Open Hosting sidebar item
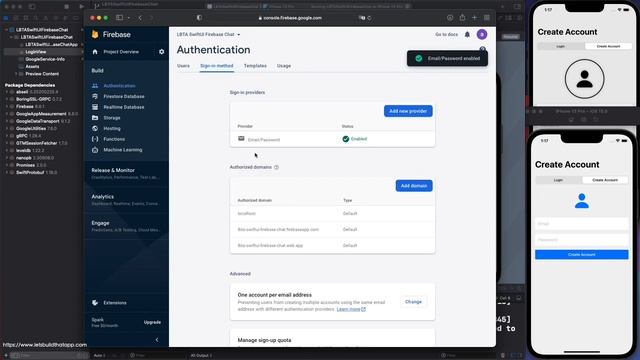Screen dimensions: 640x360 [x=112, y=128]
